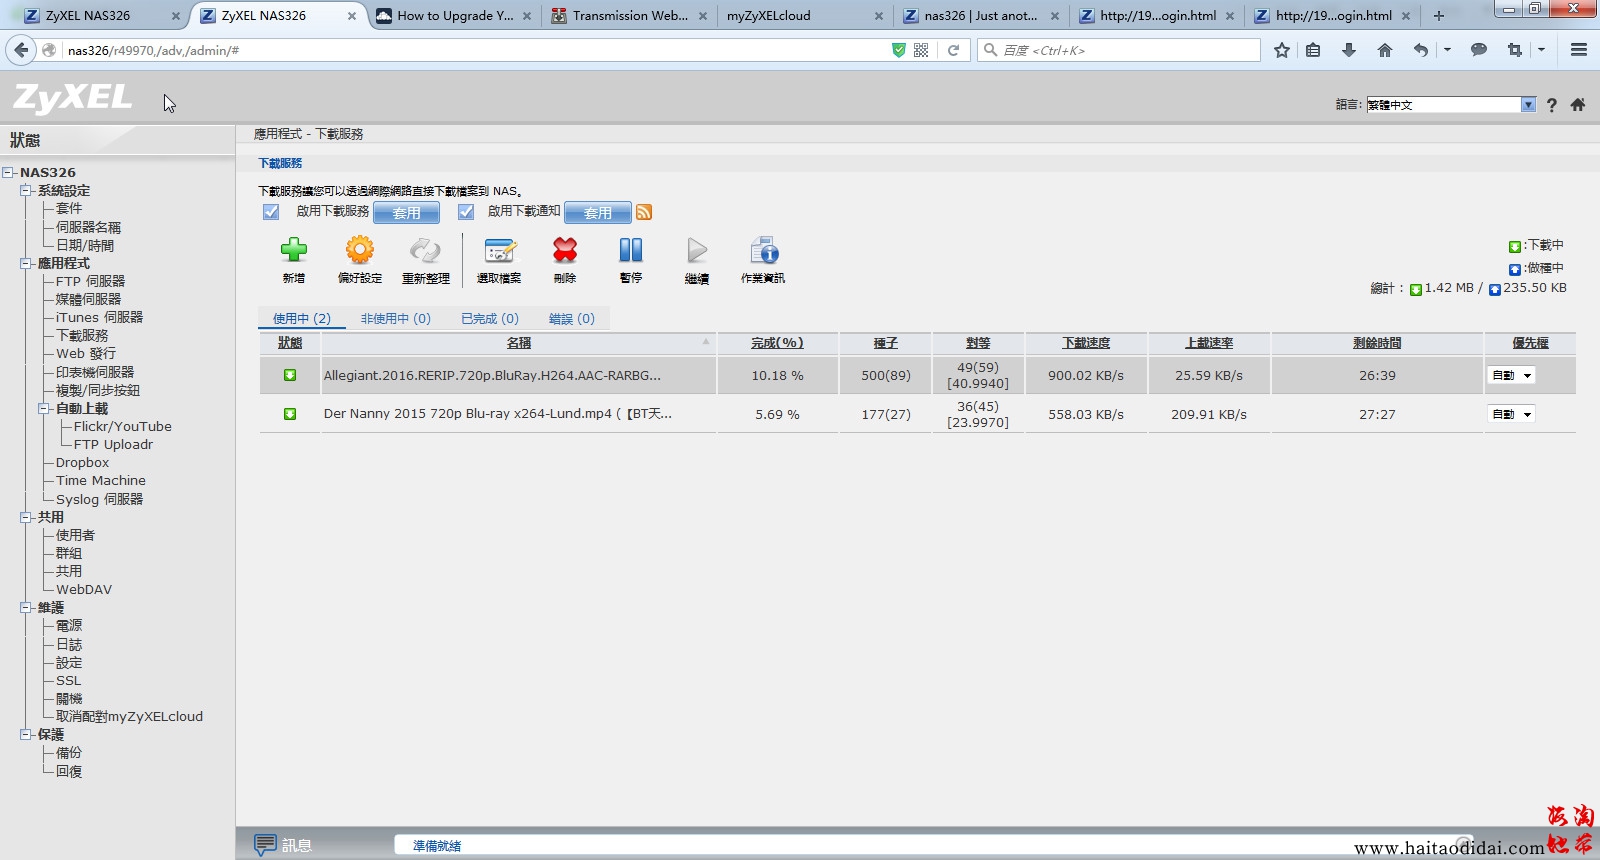The height and width of the screenshot is (860, 1600).
Task: Toggle the enable download service checkbox
Action: (x=271, y=212)
